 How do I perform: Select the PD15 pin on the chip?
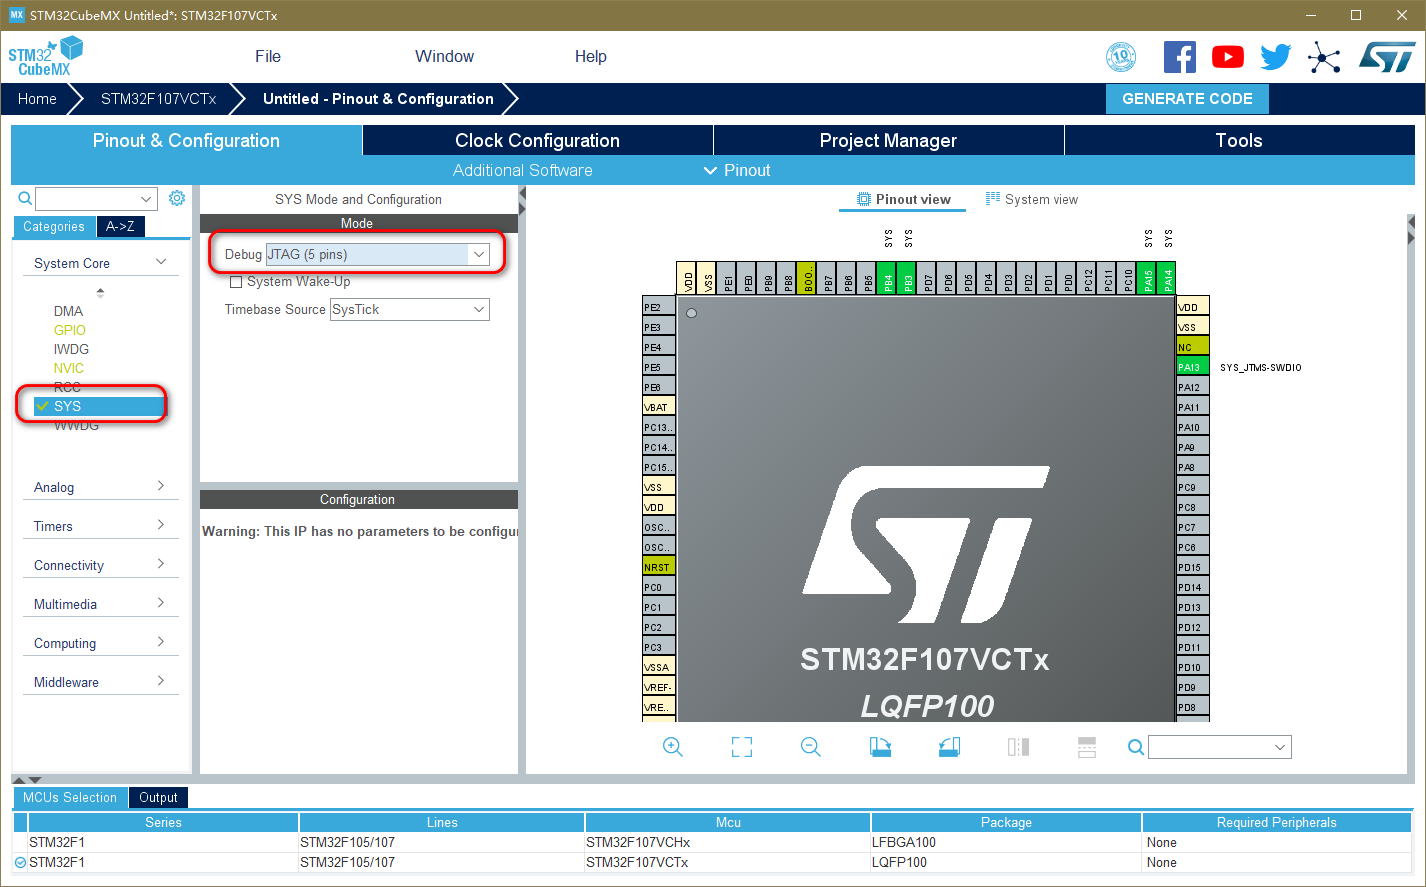pos(1192,567)
